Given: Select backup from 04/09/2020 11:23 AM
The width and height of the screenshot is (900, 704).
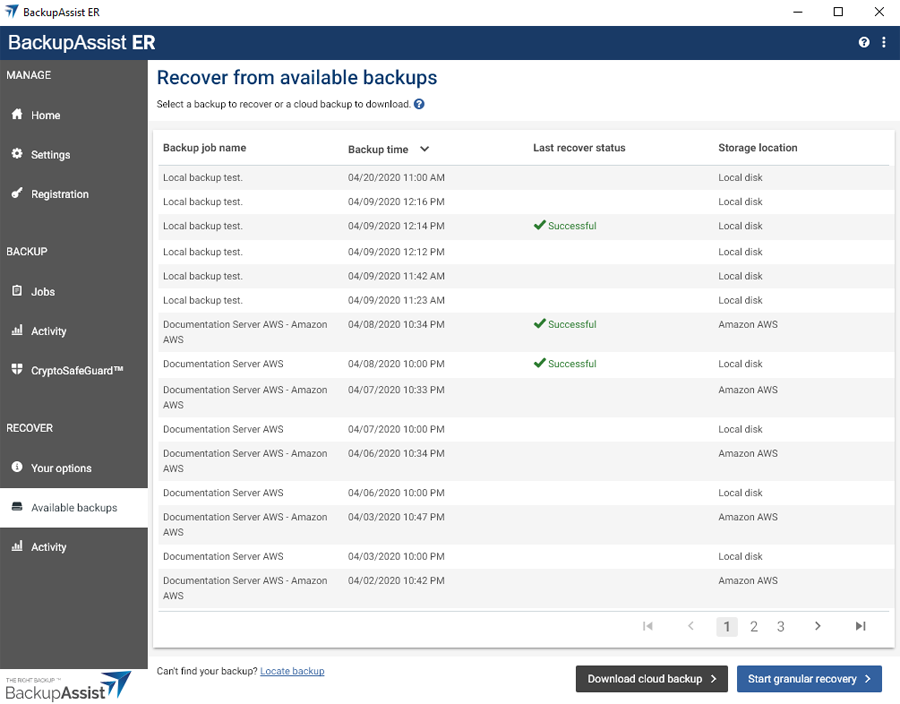Looking at the screenshot, I should (526, 300).
